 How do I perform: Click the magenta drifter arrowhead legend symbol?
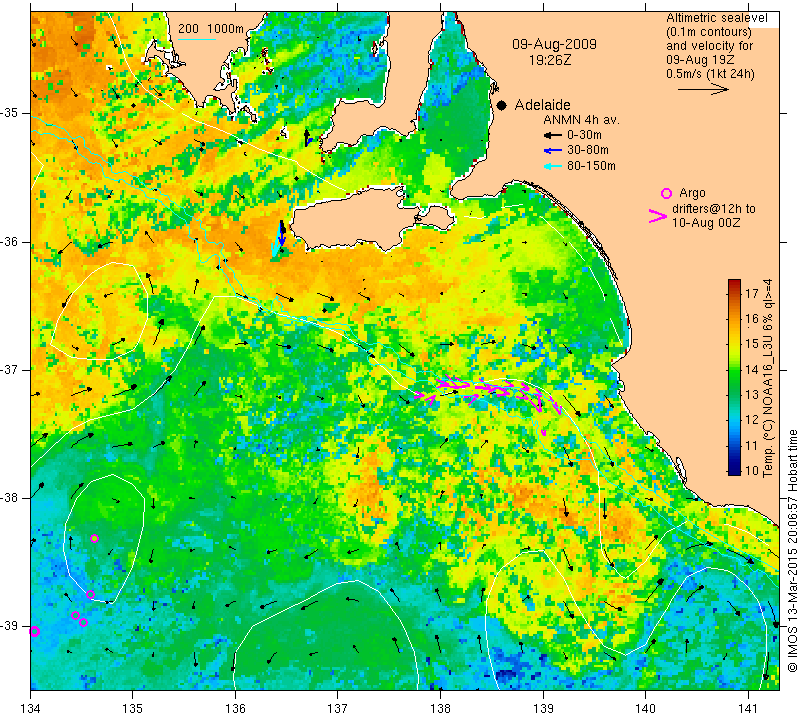(x=658, y=216)
